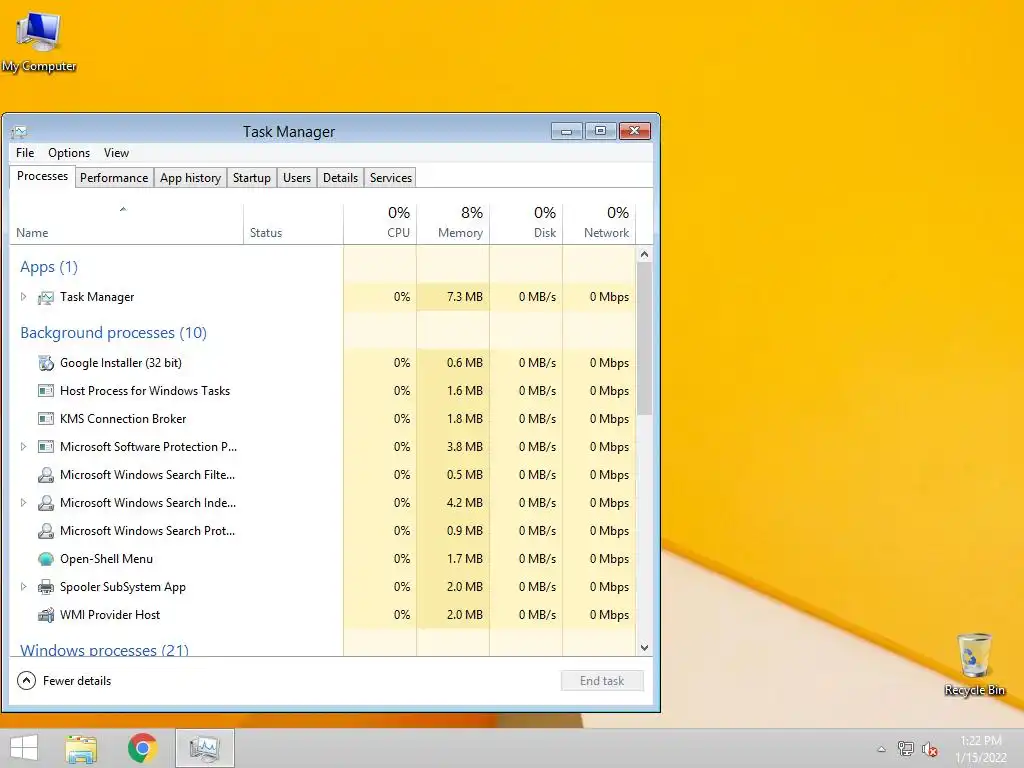Select the Open-Shell Menu row
This screenshot has width=1024, height=768.
click(x=323, y=559)
